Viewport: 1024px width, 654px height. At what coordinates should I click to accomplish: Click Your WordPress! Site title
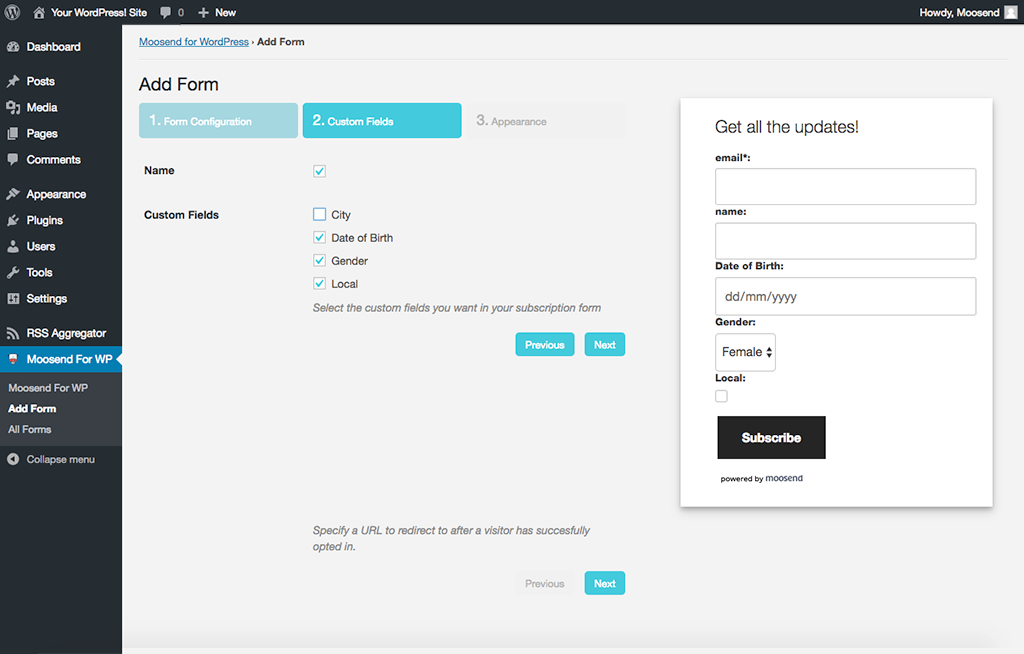pyautogui.click(x=99, y=12)
